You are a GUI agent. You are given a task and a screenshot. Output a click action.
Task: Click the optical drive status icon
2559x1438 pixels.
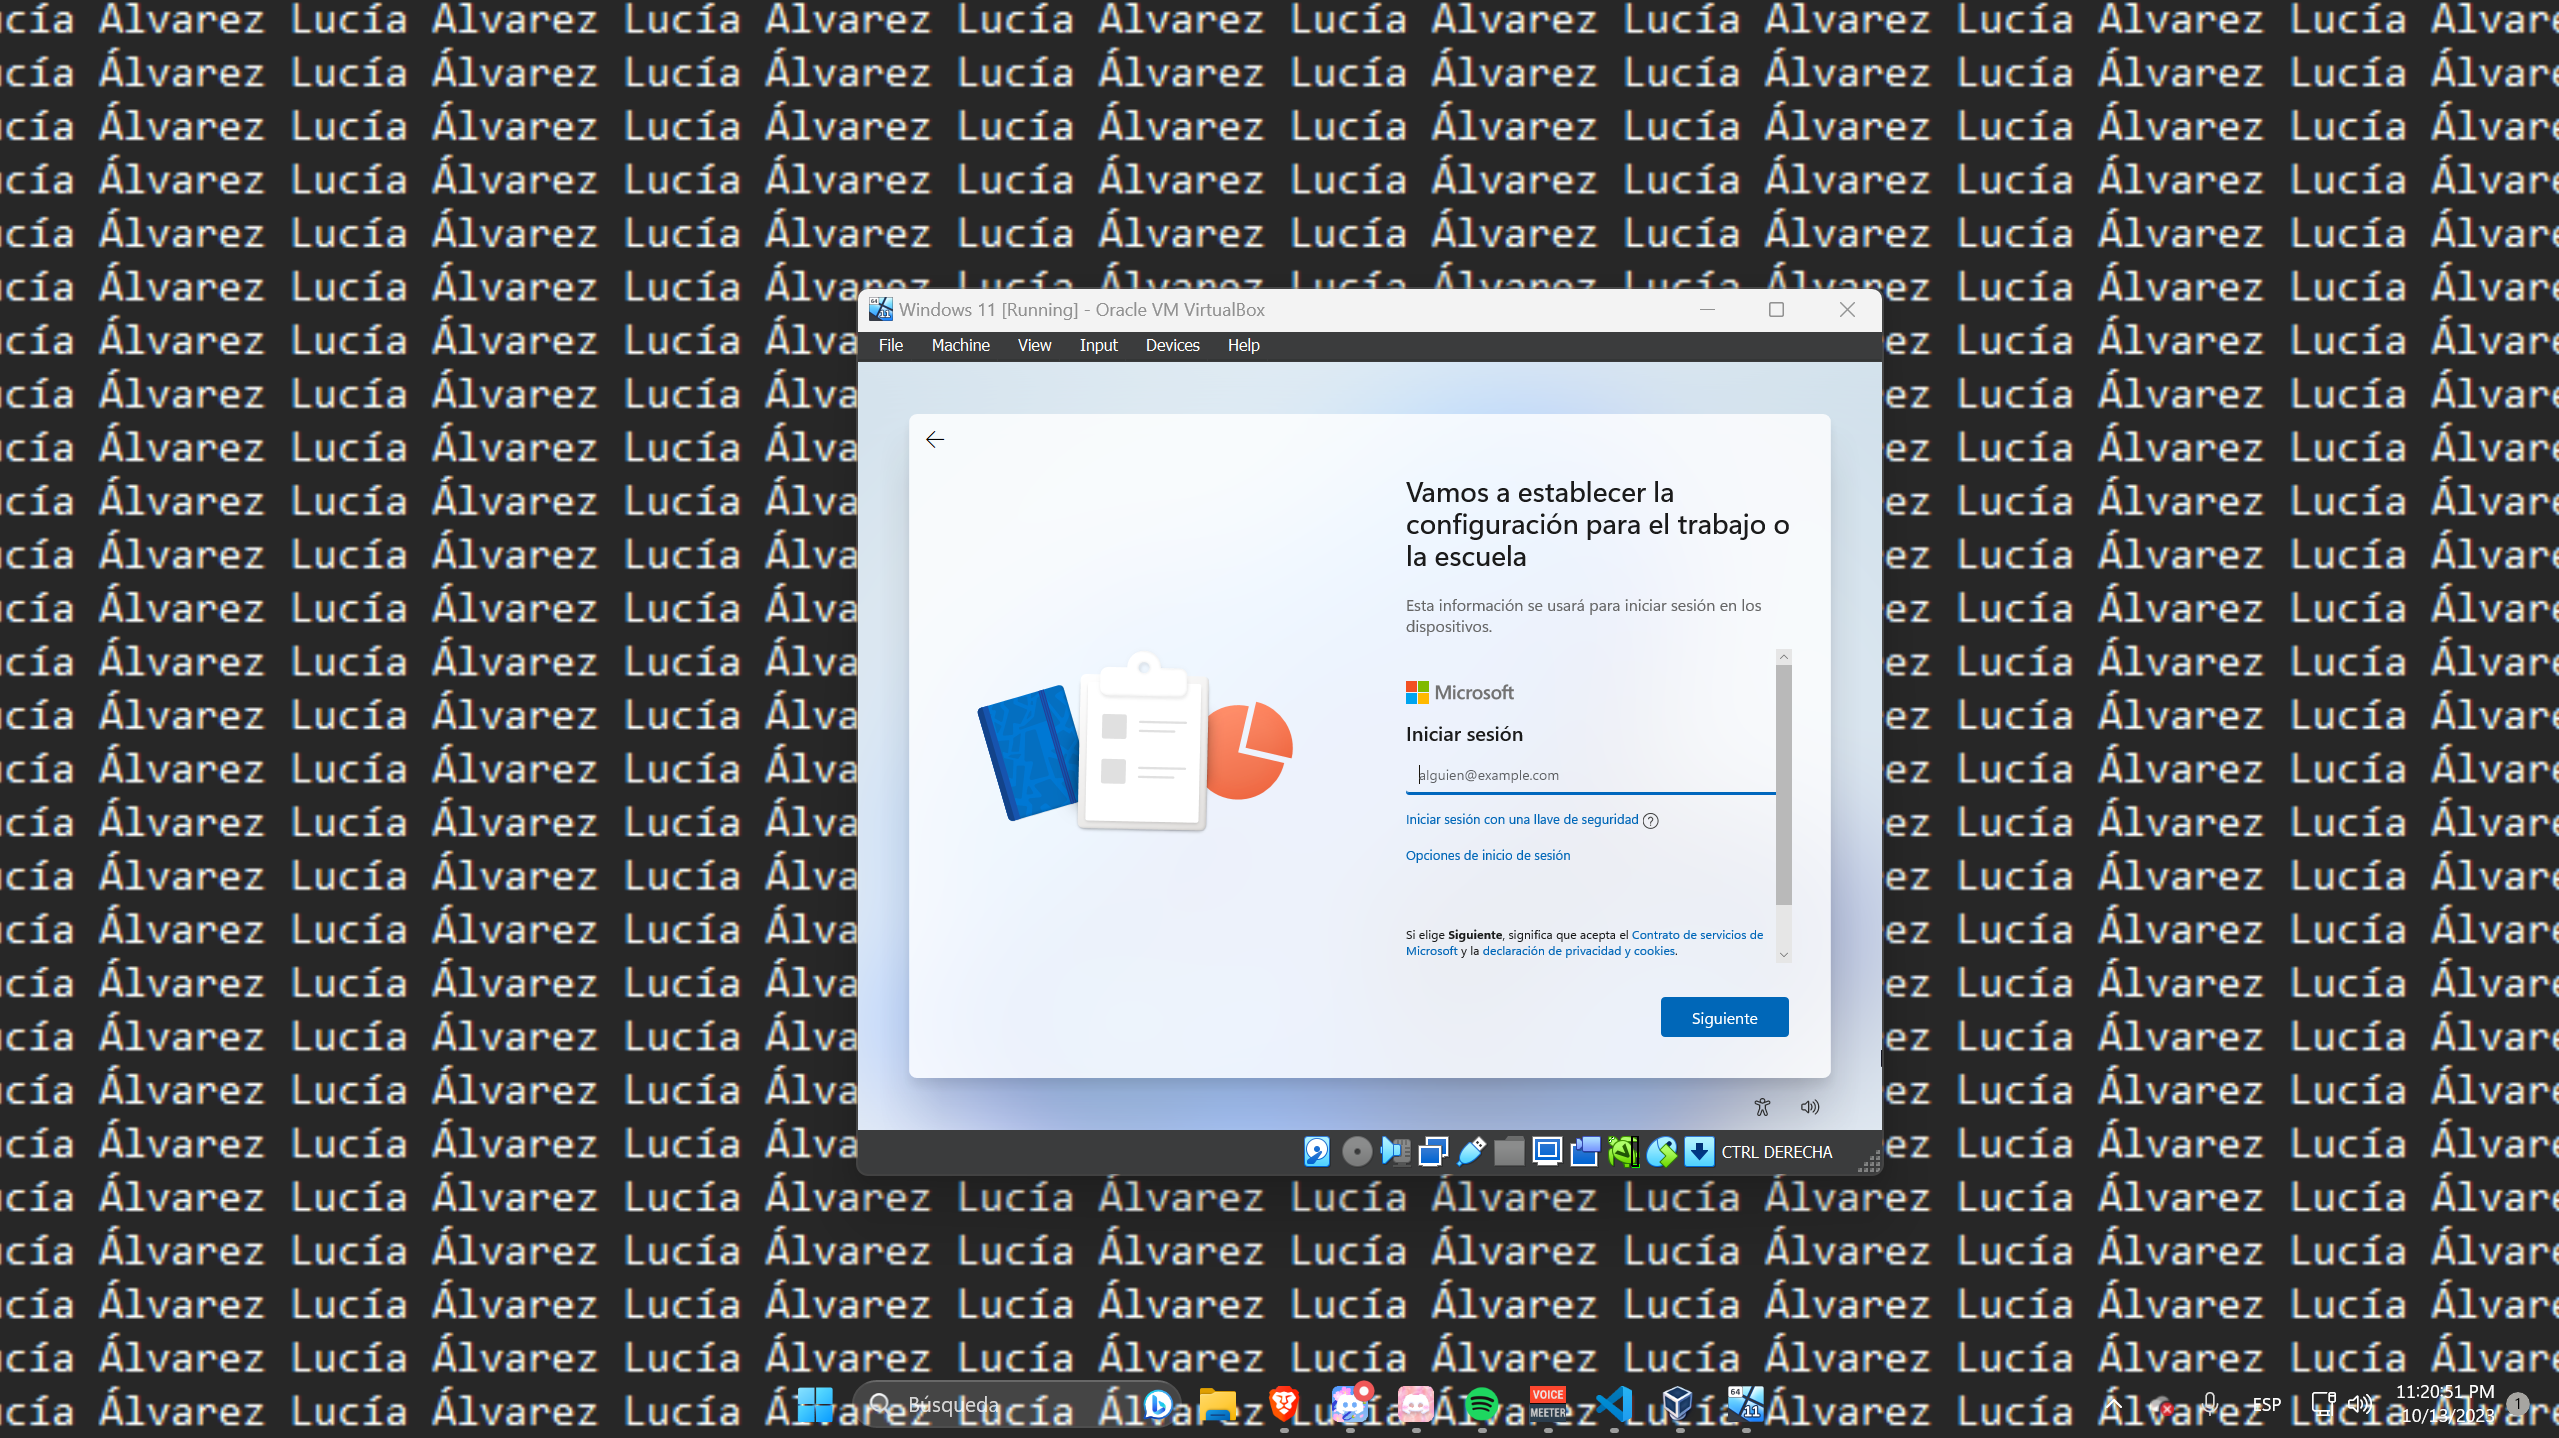[1356, 1152]
